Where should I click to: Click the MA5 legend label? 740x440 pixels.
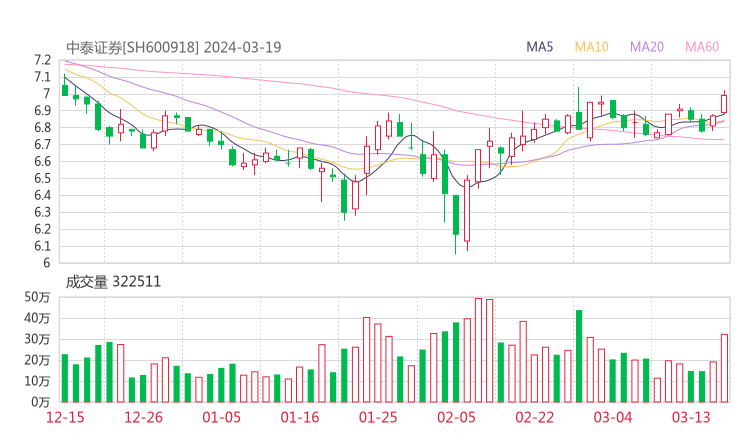click(539, 47)
